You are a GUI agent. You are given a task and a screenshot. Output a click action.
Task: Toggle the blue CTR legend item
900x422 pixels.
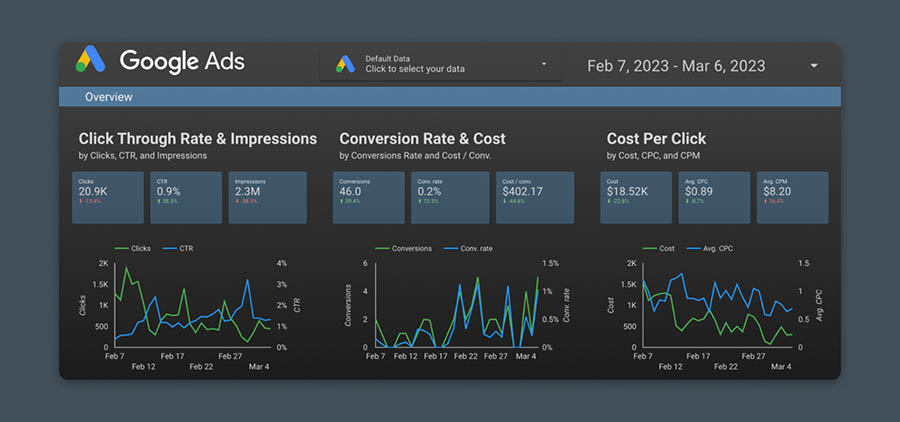[x=180, y=248]
